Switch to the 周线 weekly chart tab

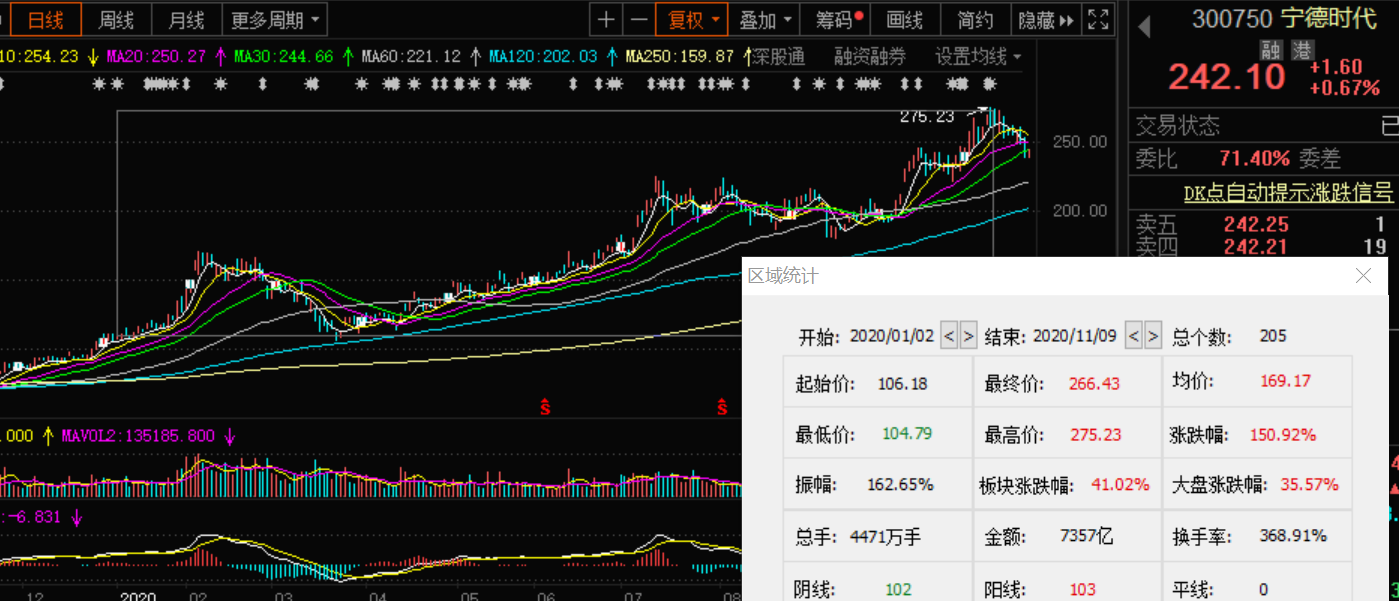(x=116, y=20)
